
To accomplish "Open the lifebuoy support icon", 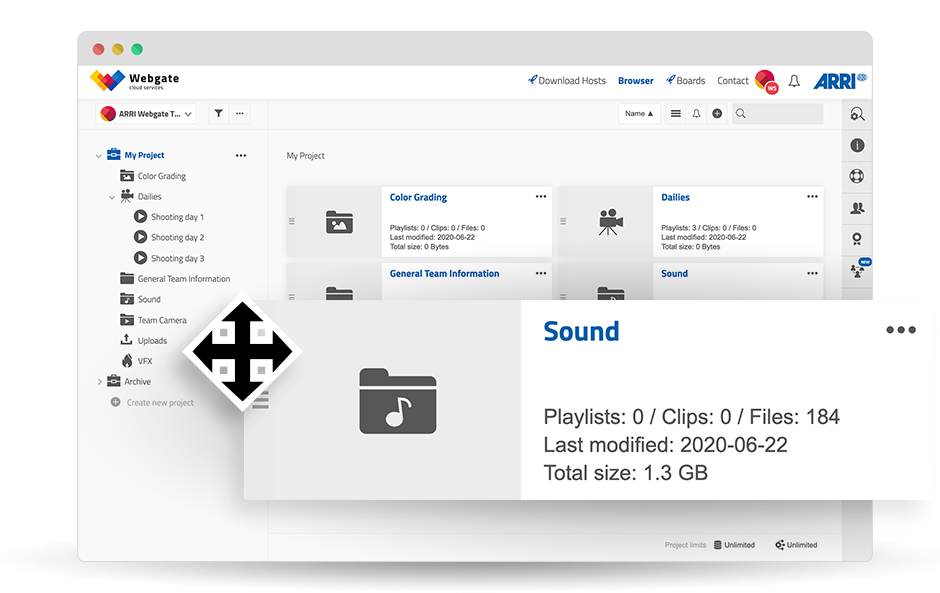I will 857,177.
